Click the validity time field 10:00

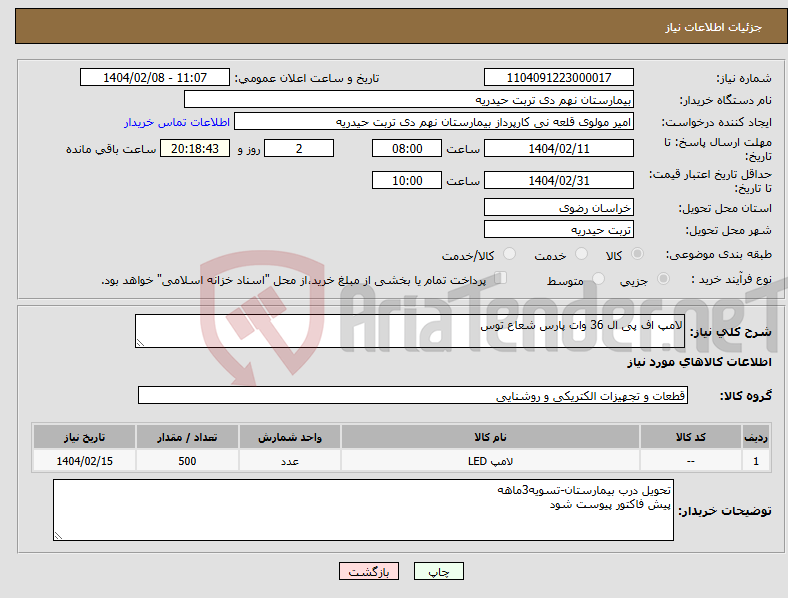coord(407,180)
